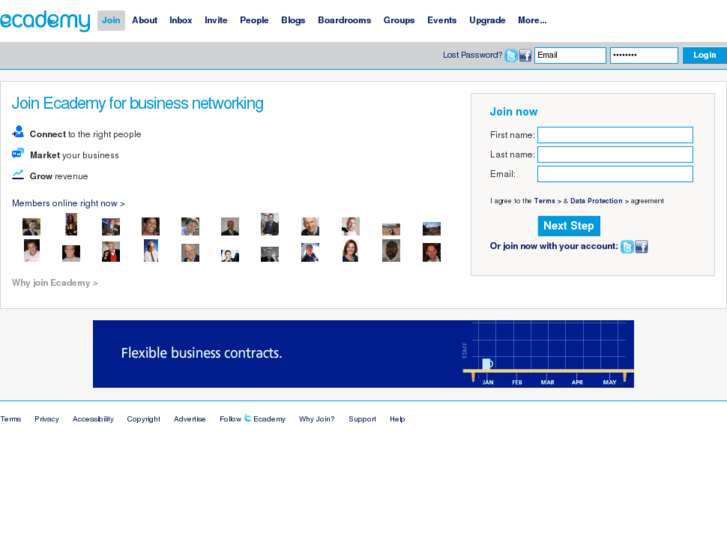Open Events in top navigation
727x545 pixels.
coord(442,20)
